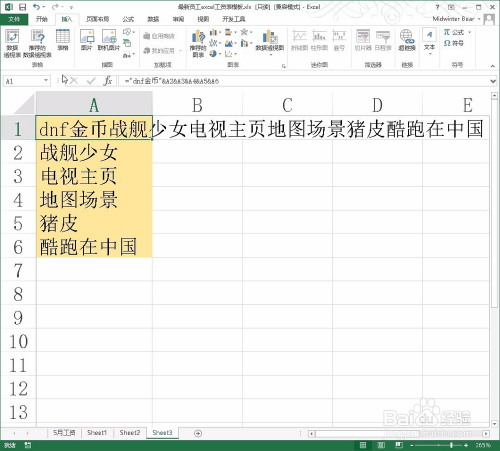Open Excel Help question mark

(x=437, y=7)
